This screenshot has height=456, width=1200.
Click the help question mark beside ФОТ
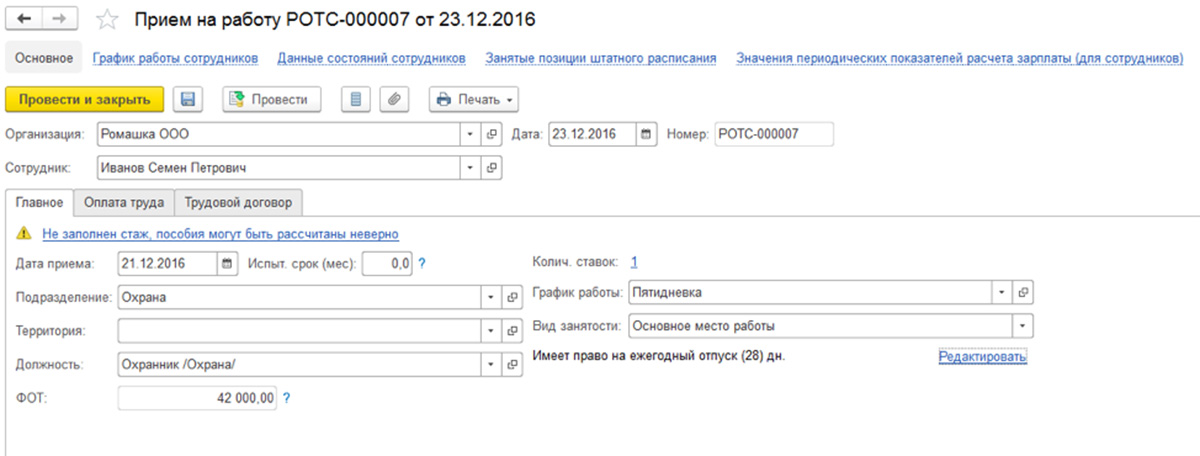[x=286, y=398]
